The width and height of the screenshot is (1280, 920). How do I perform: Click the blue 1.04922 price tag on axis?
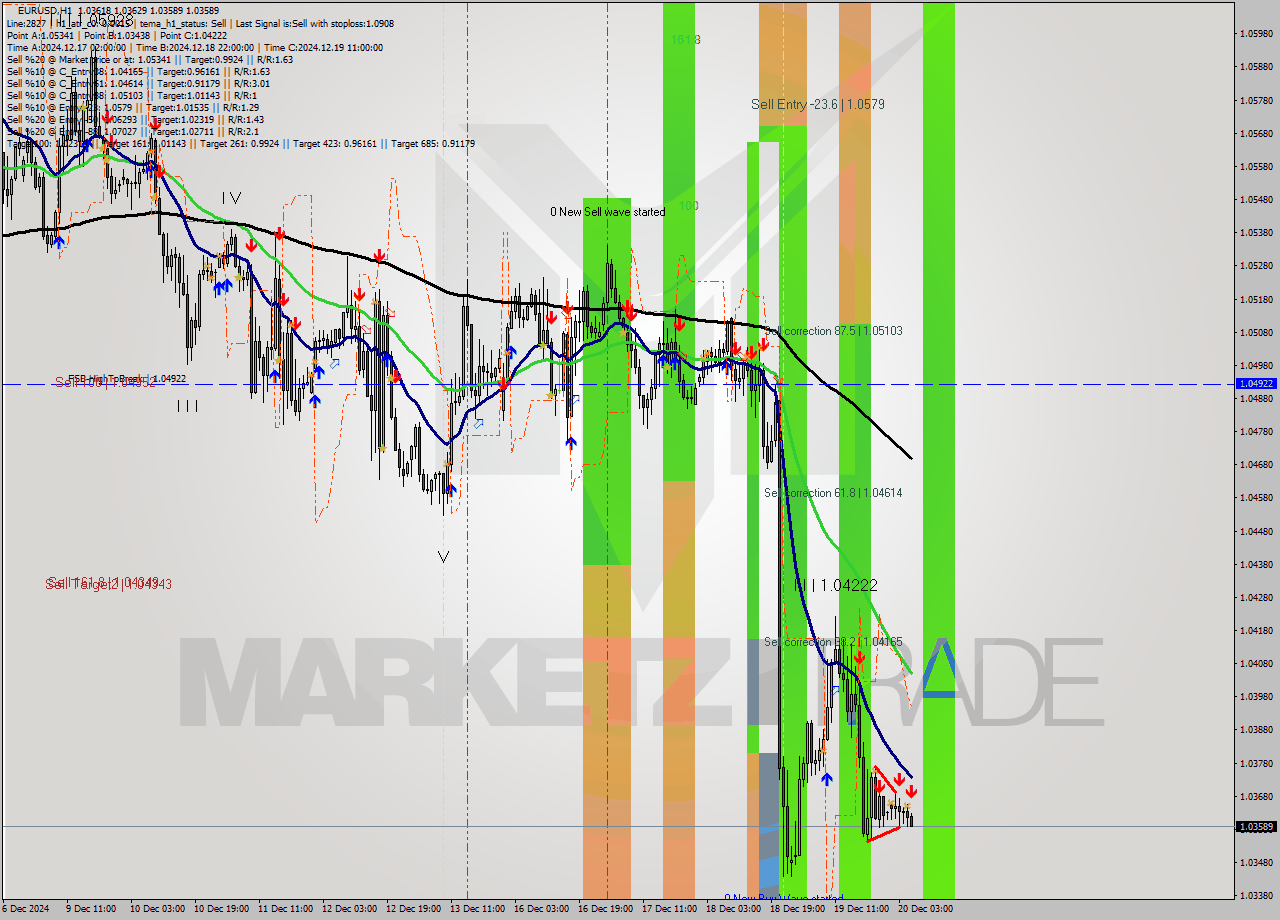pos(1256,383)
